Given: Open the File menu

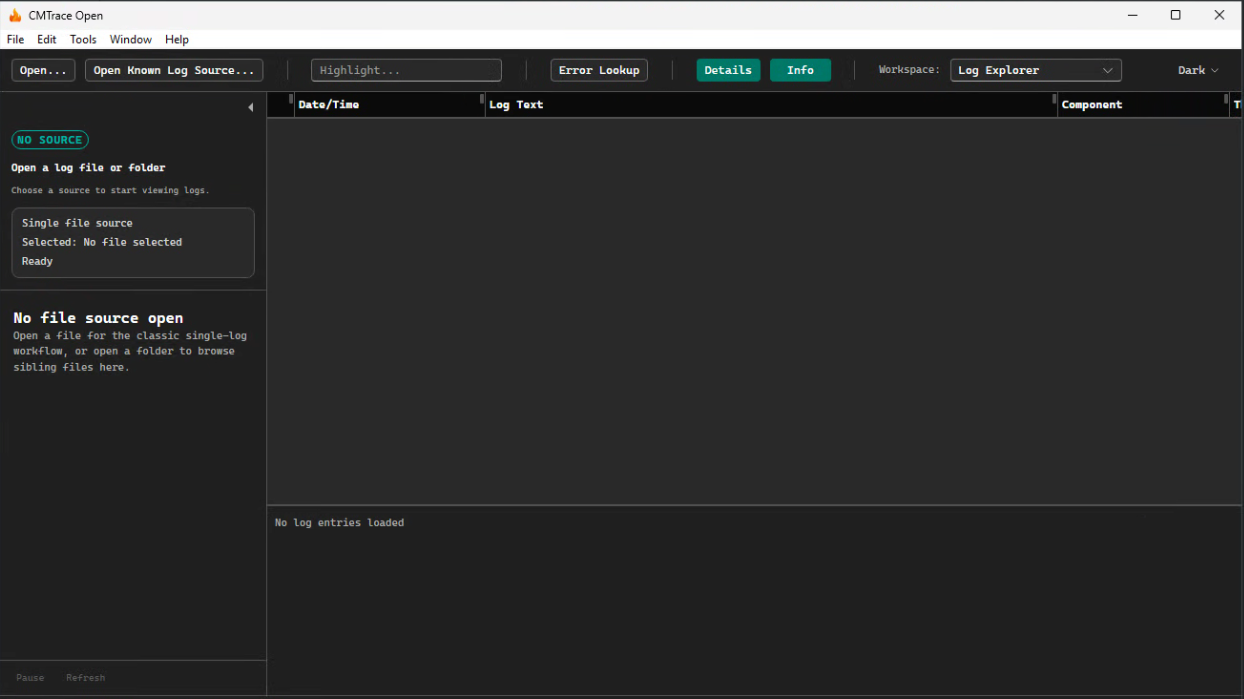Looking at the screenshot, I should 15,39.
